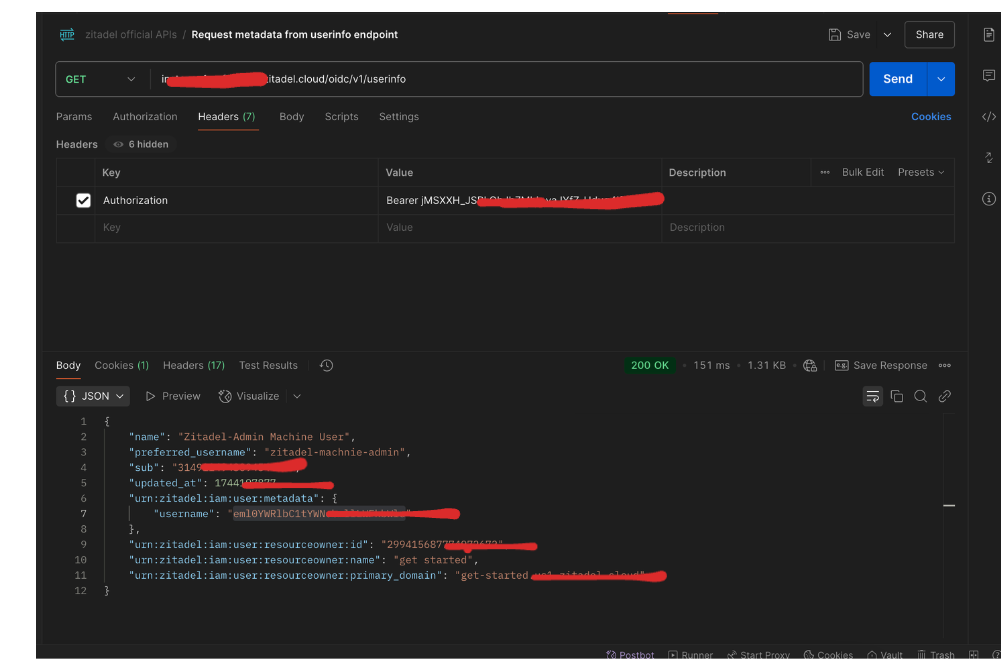This screenshot has height=670, width=1006.
Task: Click the response link icon
Action: pyautogui.click(x=944, y=397)
